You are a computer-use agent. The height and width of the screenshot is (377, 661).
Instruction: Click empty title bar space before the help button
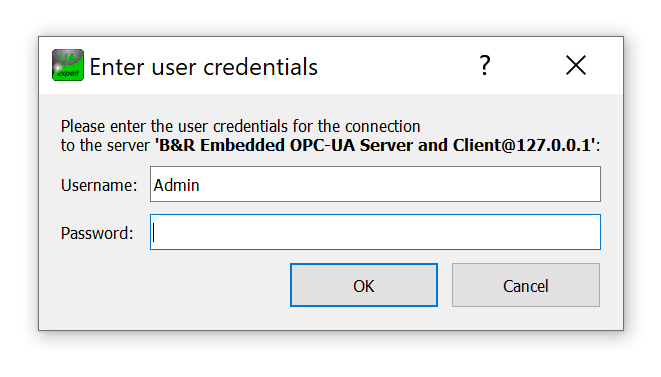pos(396,65)
